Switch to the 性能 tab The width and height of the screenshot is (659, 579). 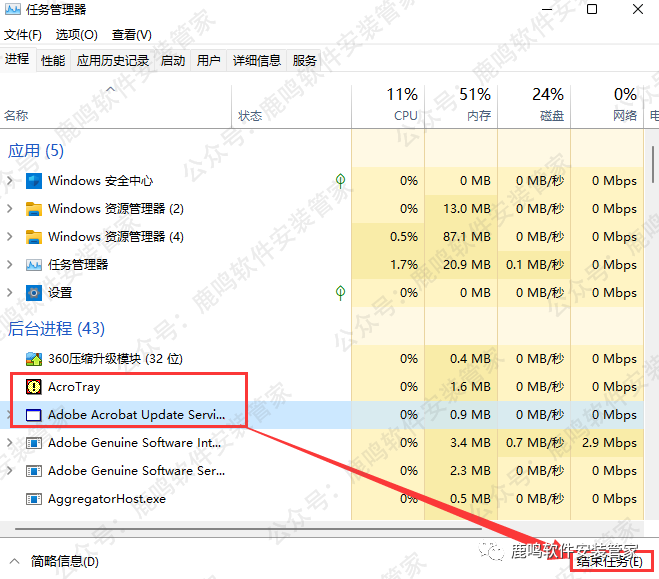[53, 60]
